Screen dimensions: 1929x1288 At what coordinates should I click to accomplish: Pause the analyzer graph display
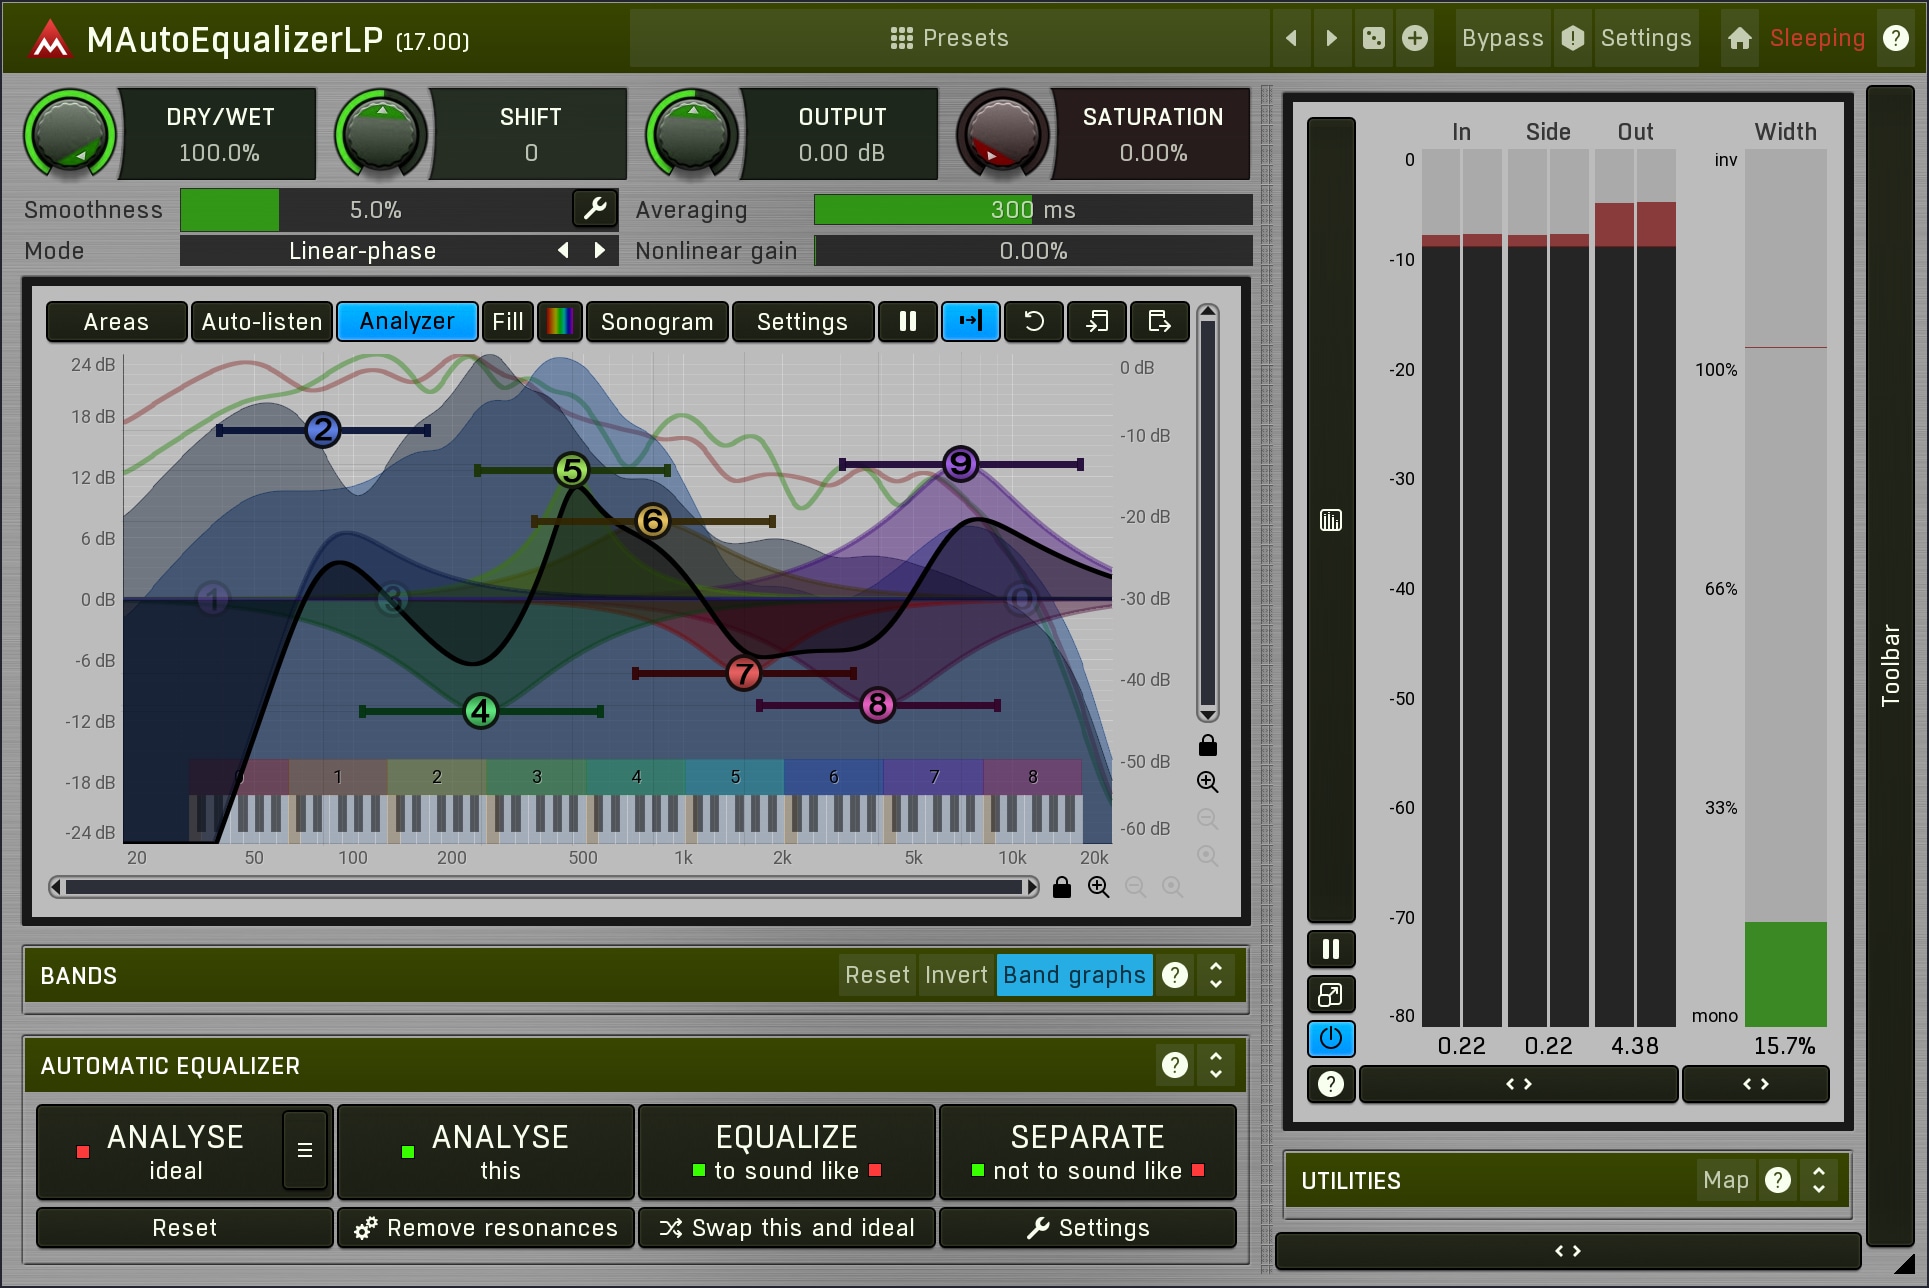[x=908, y=321]
